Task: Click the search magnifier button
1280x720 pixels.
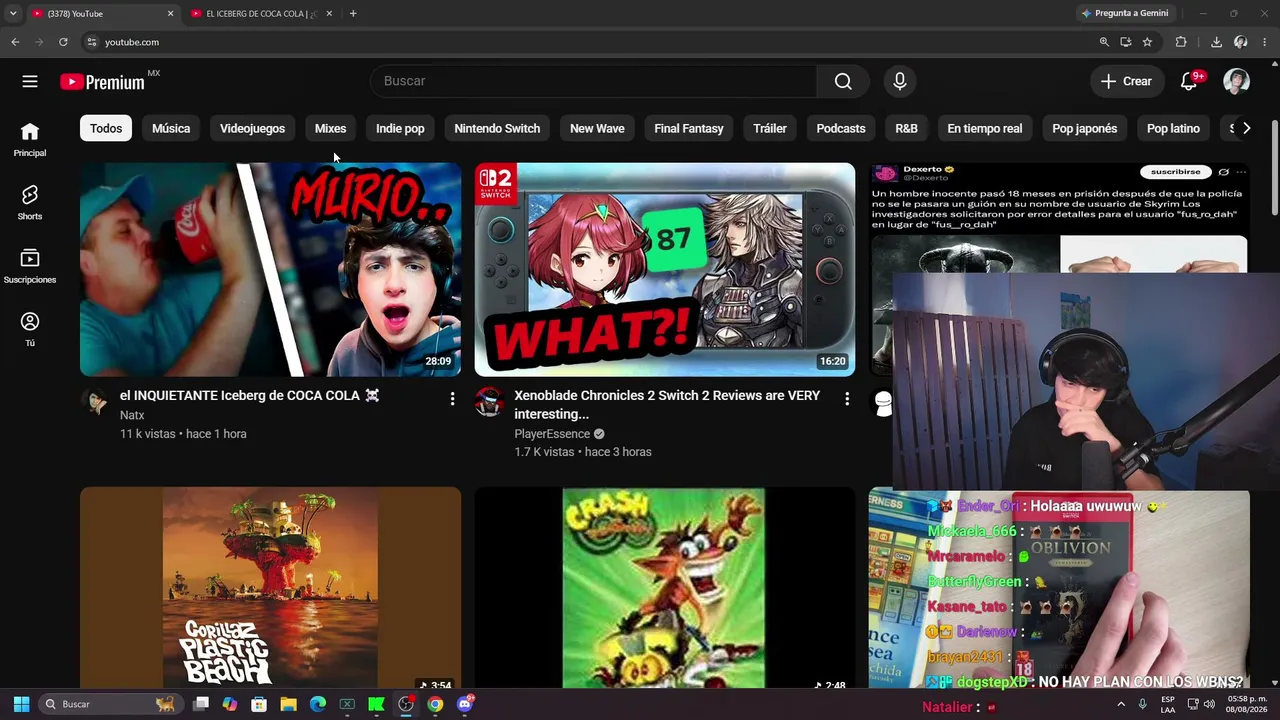Action: (x=843, y=81)
